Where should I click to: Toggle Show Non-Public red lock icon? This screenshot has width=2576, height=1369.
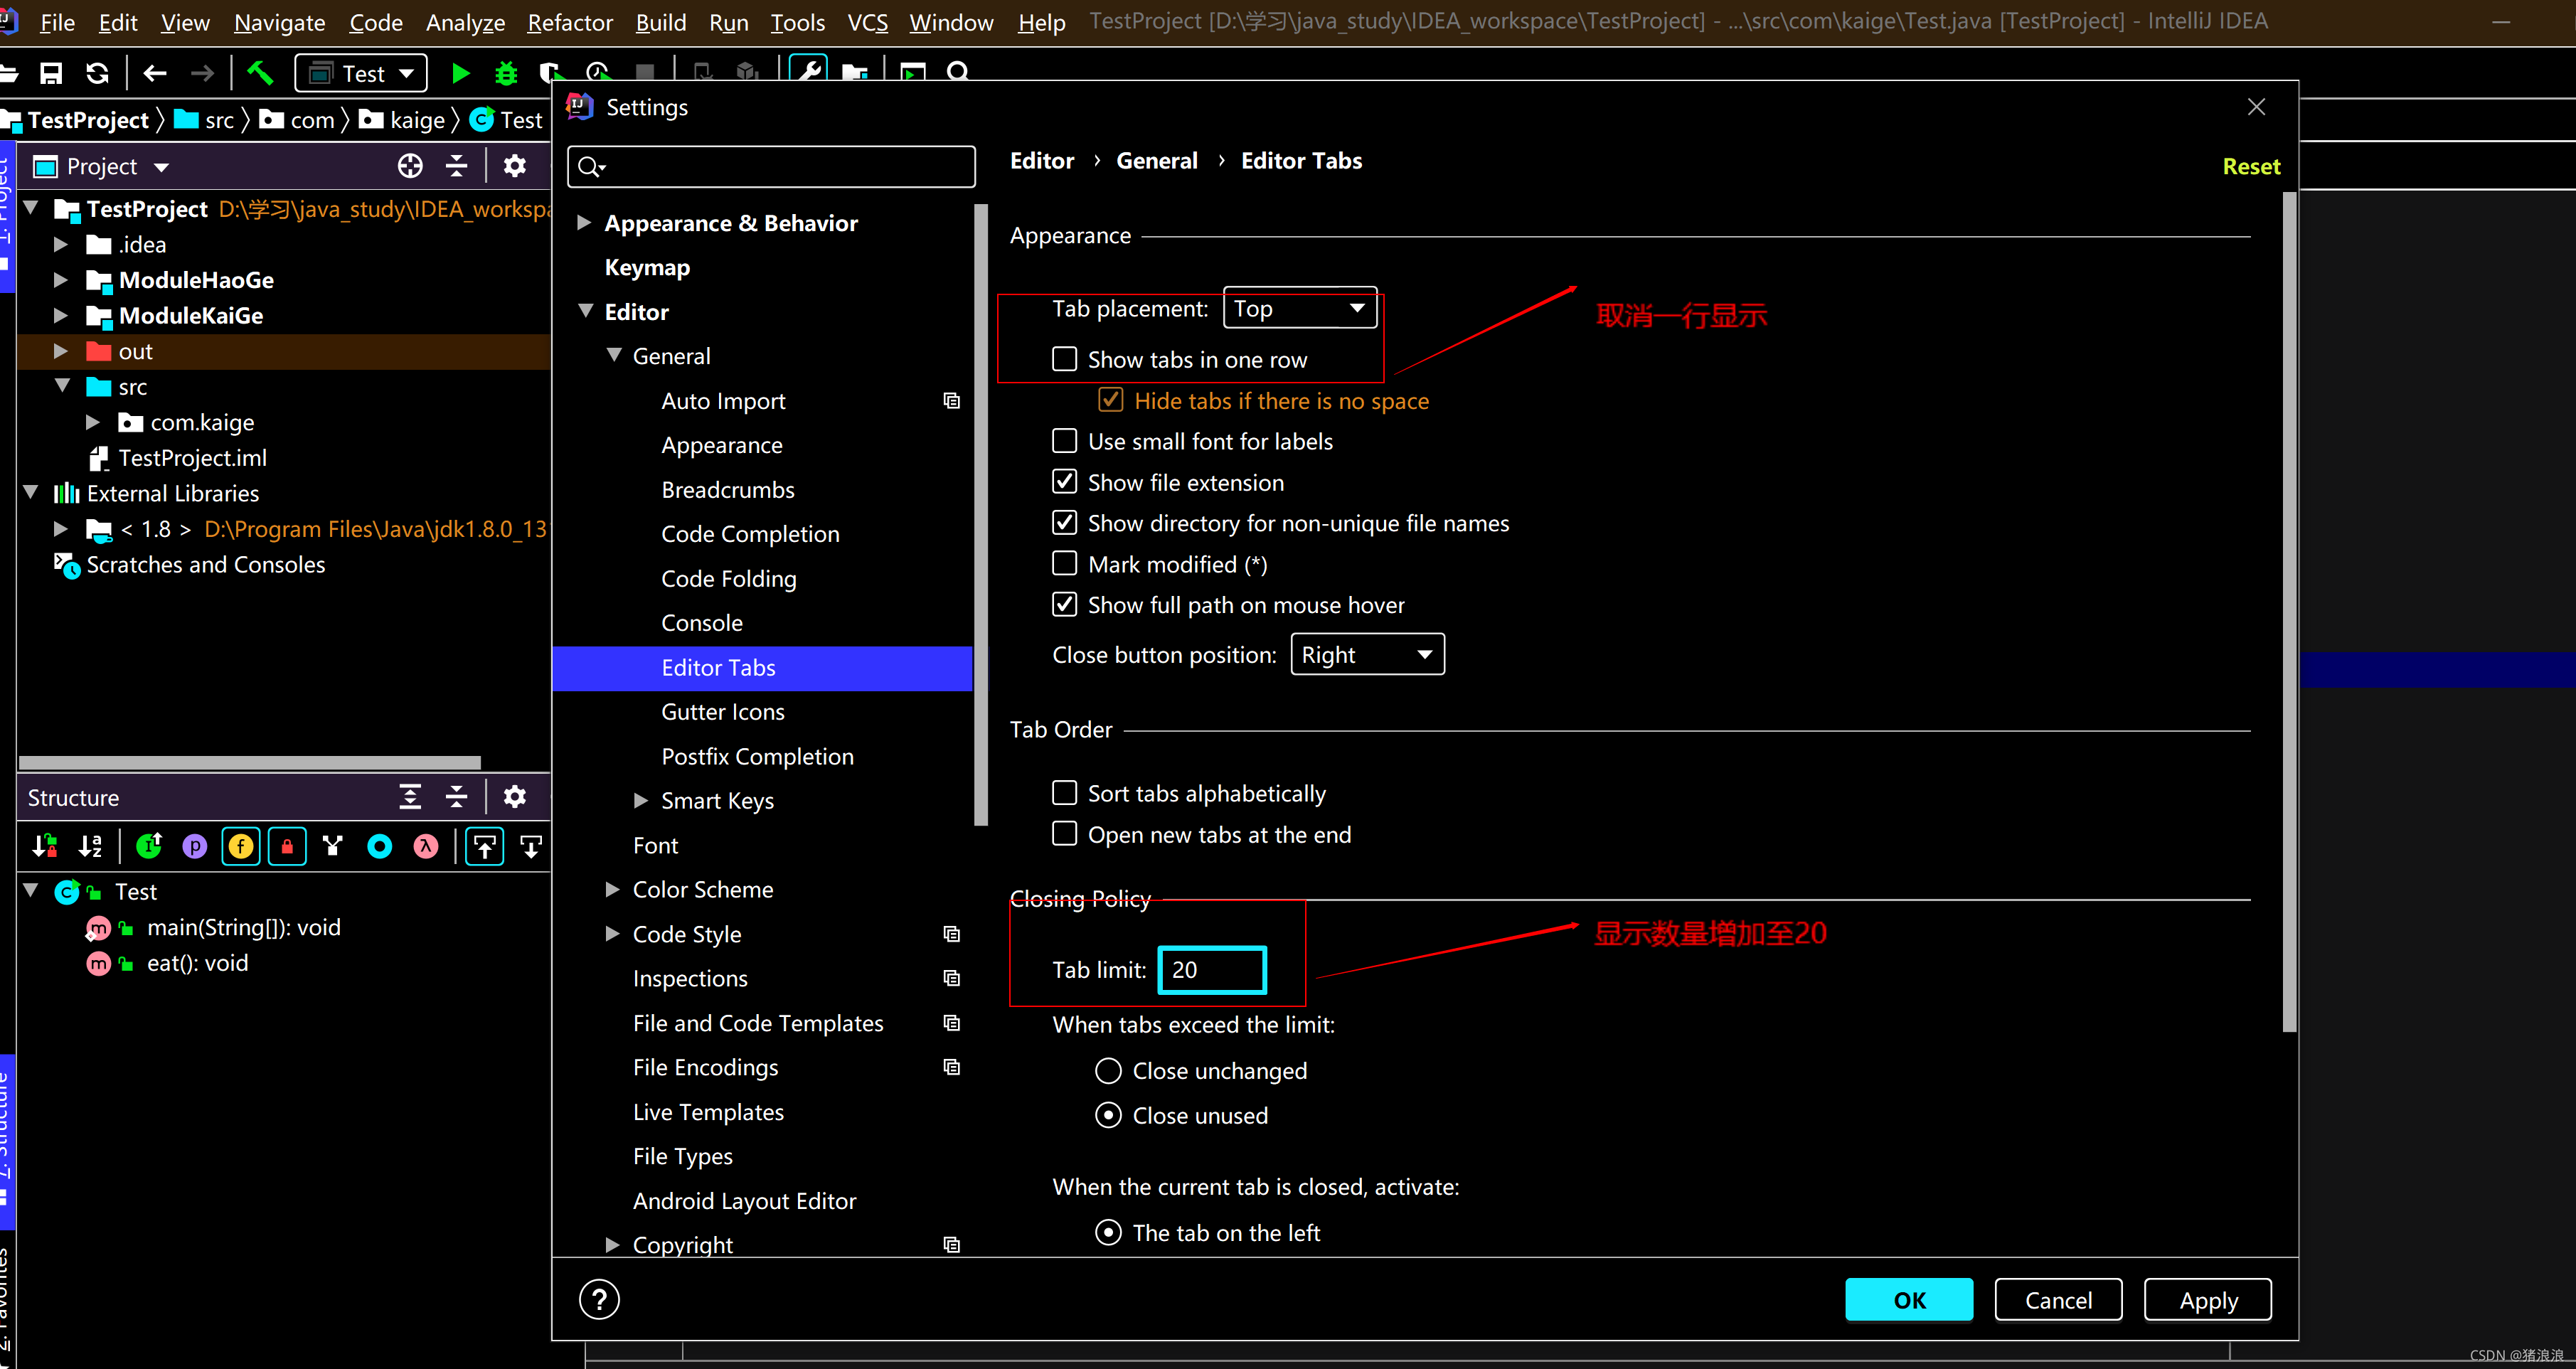(287, 846)
